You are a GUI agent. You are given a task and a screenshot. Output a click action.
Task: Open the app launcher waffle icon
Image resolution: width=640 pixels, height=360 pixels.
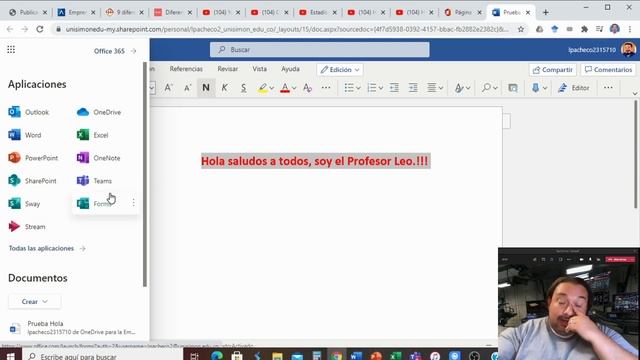point(11,50)
